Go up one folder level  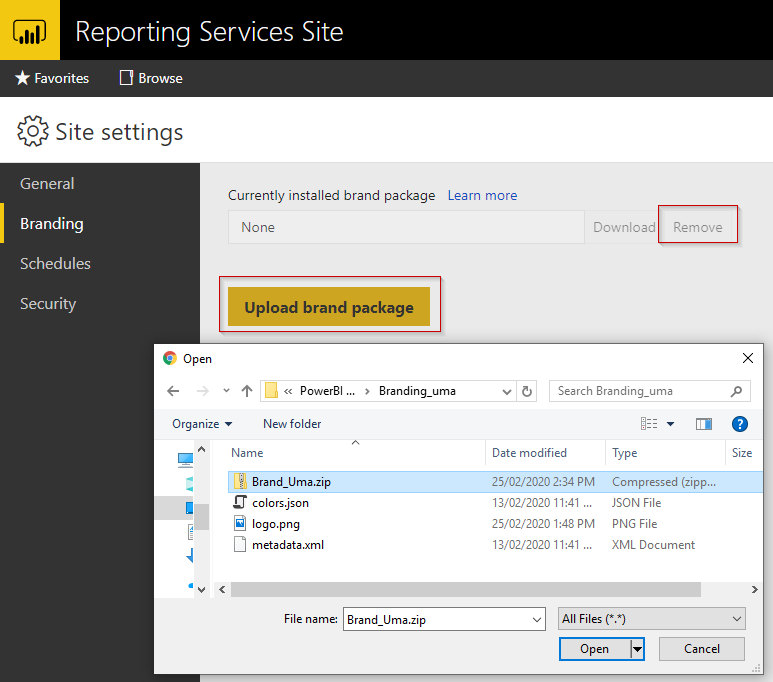point(247,391)
